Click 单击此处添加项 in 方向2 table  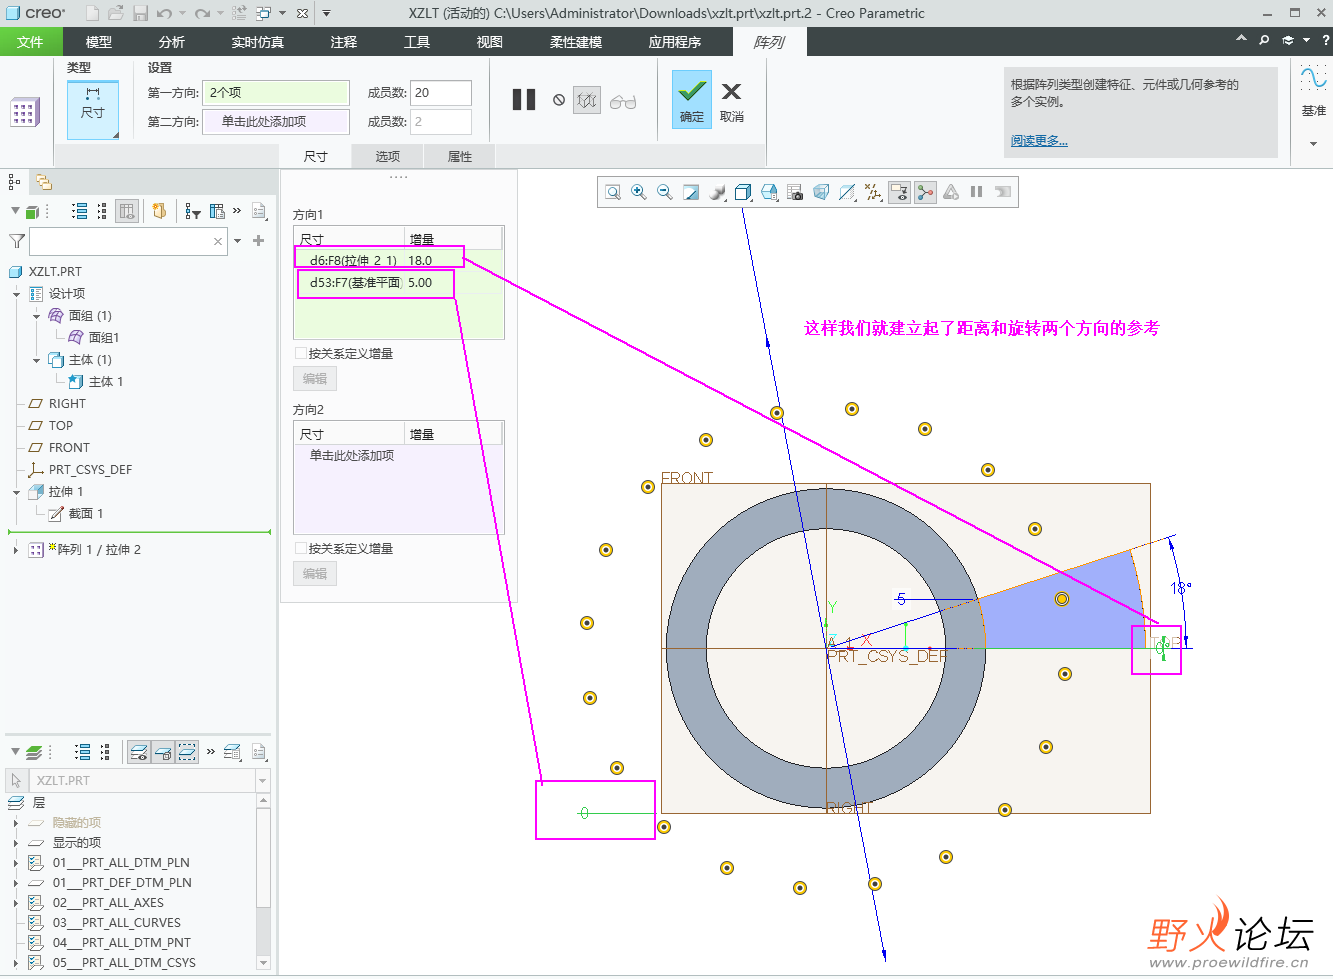(x=352, y=456)
